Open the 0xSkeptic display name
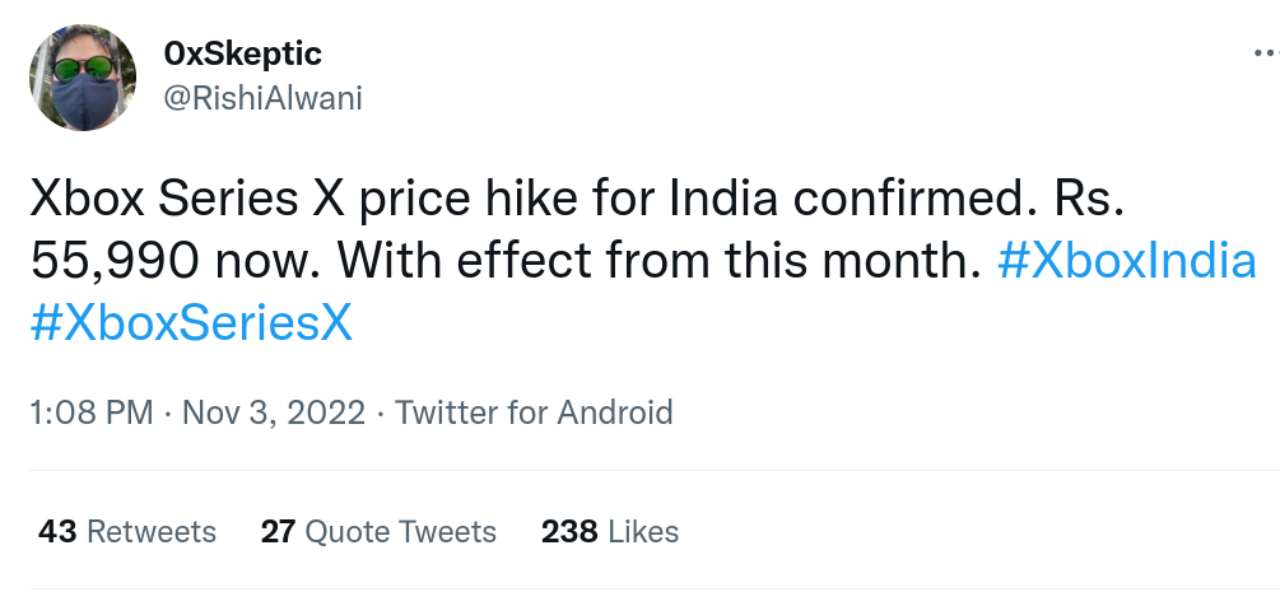This screenshot has height=592, width=1280. [x=241, y=53]
